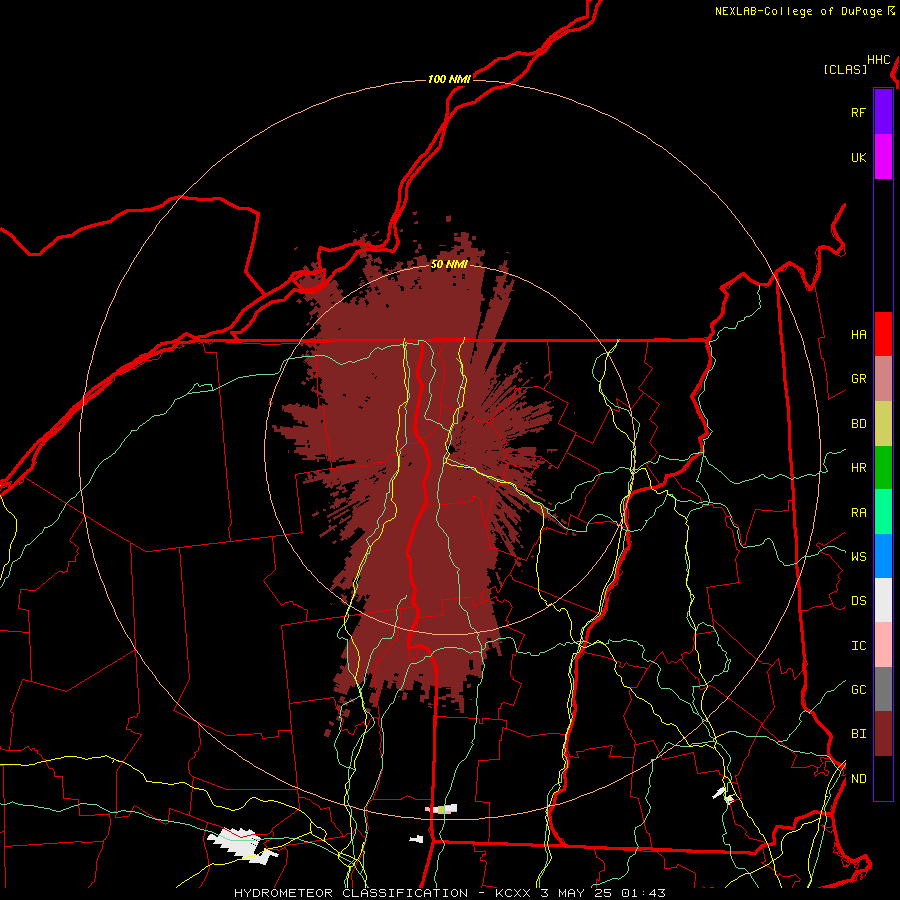Click the '3 MAY 25 01:43' timestamp
Viewport: 900px width, 900px height.
[603, 893]
